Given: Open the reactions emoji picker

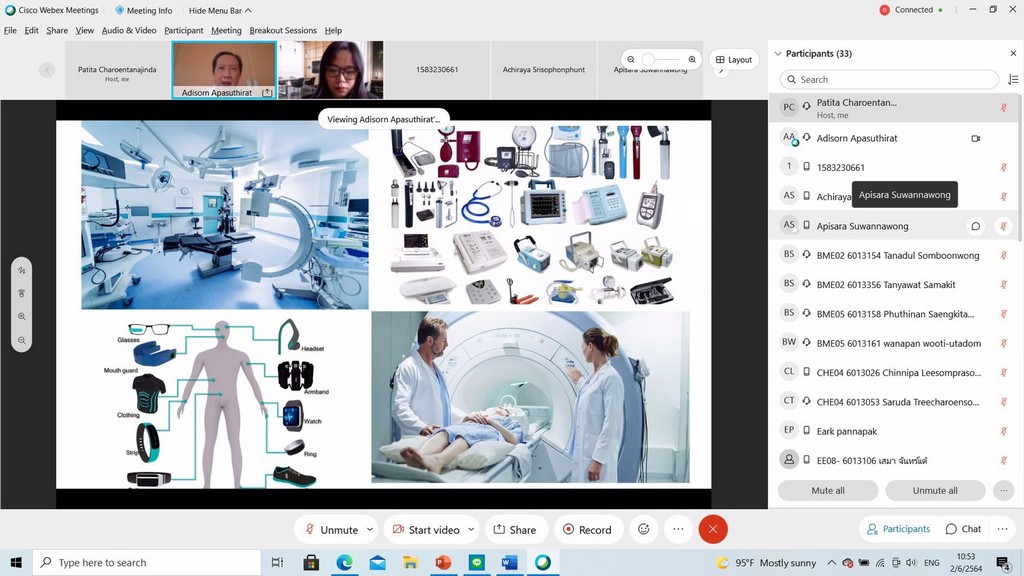Looking at the screenshot, I should [x=644, y=529].
